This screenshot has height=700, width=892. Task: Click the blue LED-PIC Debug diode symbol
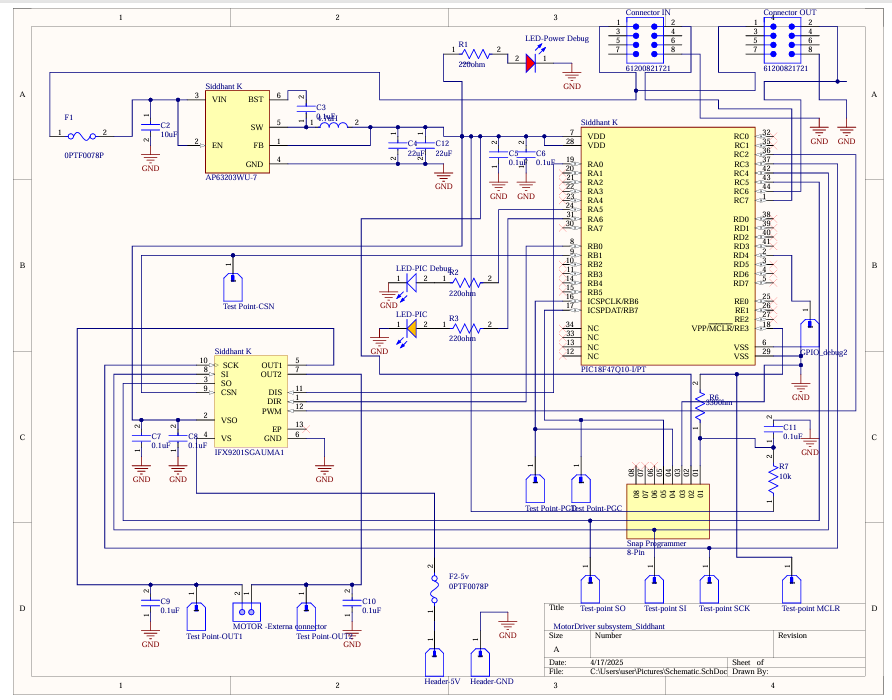[409, 281]
